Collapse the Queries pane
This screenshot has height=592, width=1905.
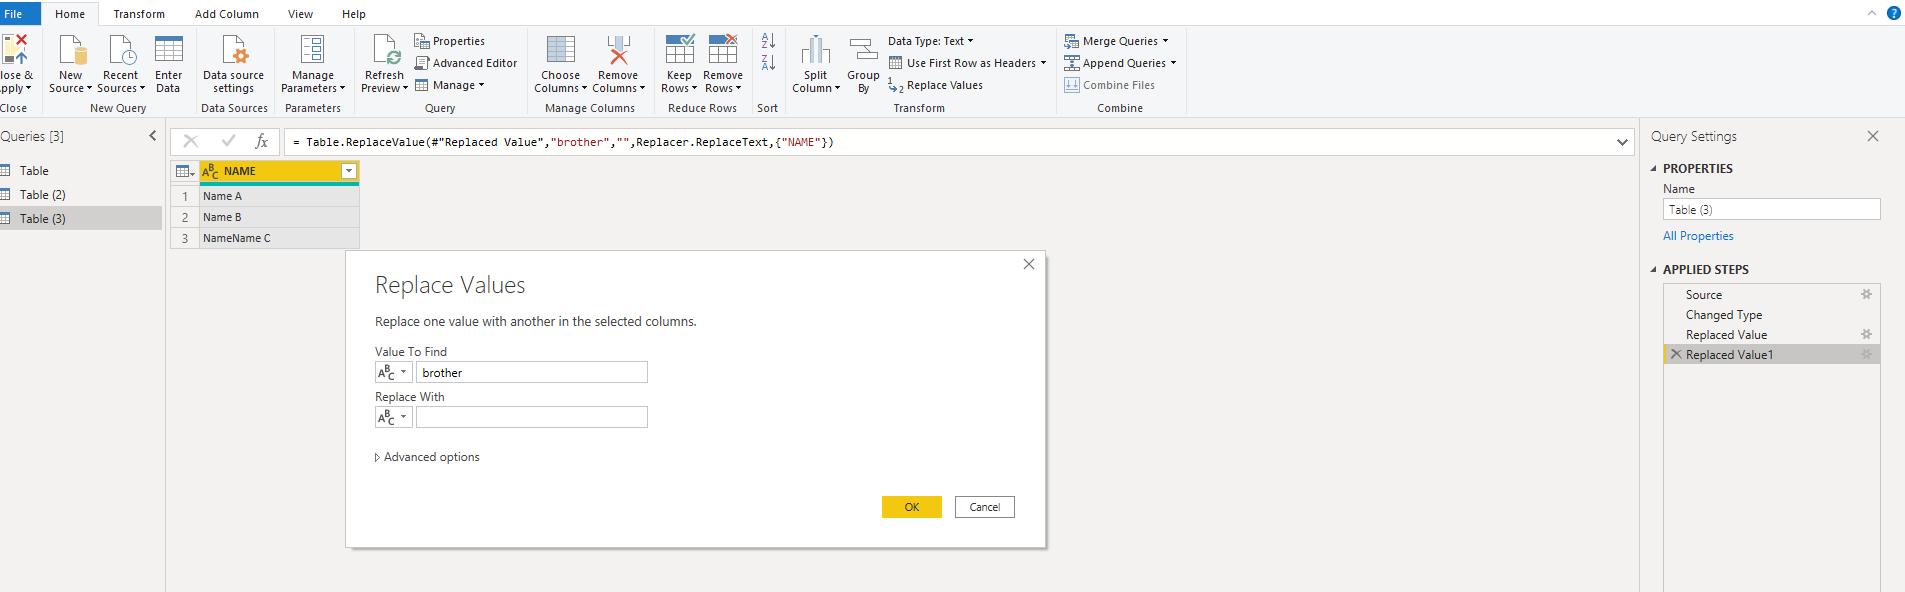pos(153,136)
